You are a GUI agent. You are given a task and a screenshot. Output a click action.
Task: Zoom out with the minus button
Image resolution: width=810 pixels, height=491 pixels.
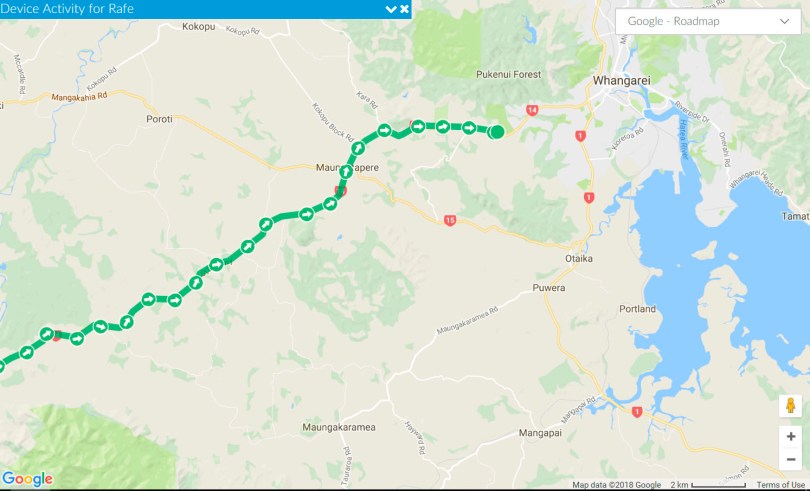coord(790,459)
